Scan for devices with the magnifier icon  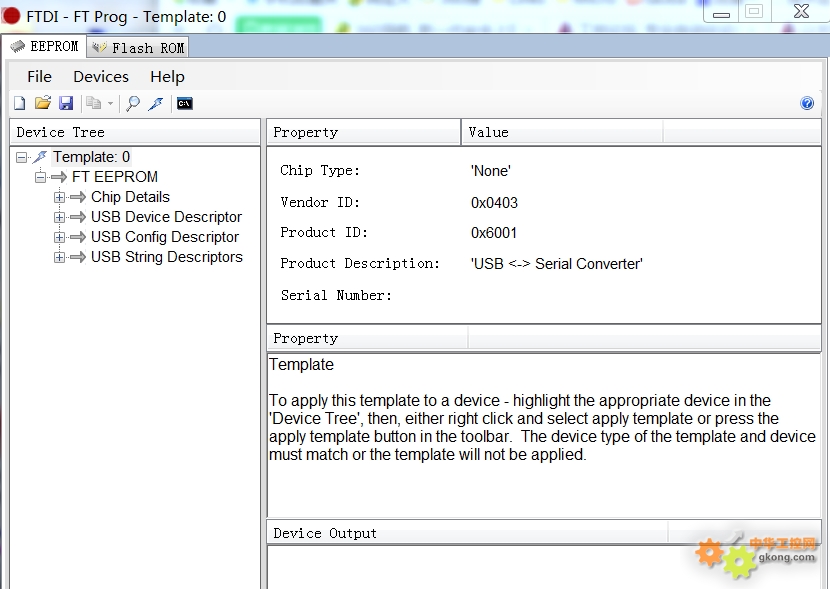coord(133,103)
